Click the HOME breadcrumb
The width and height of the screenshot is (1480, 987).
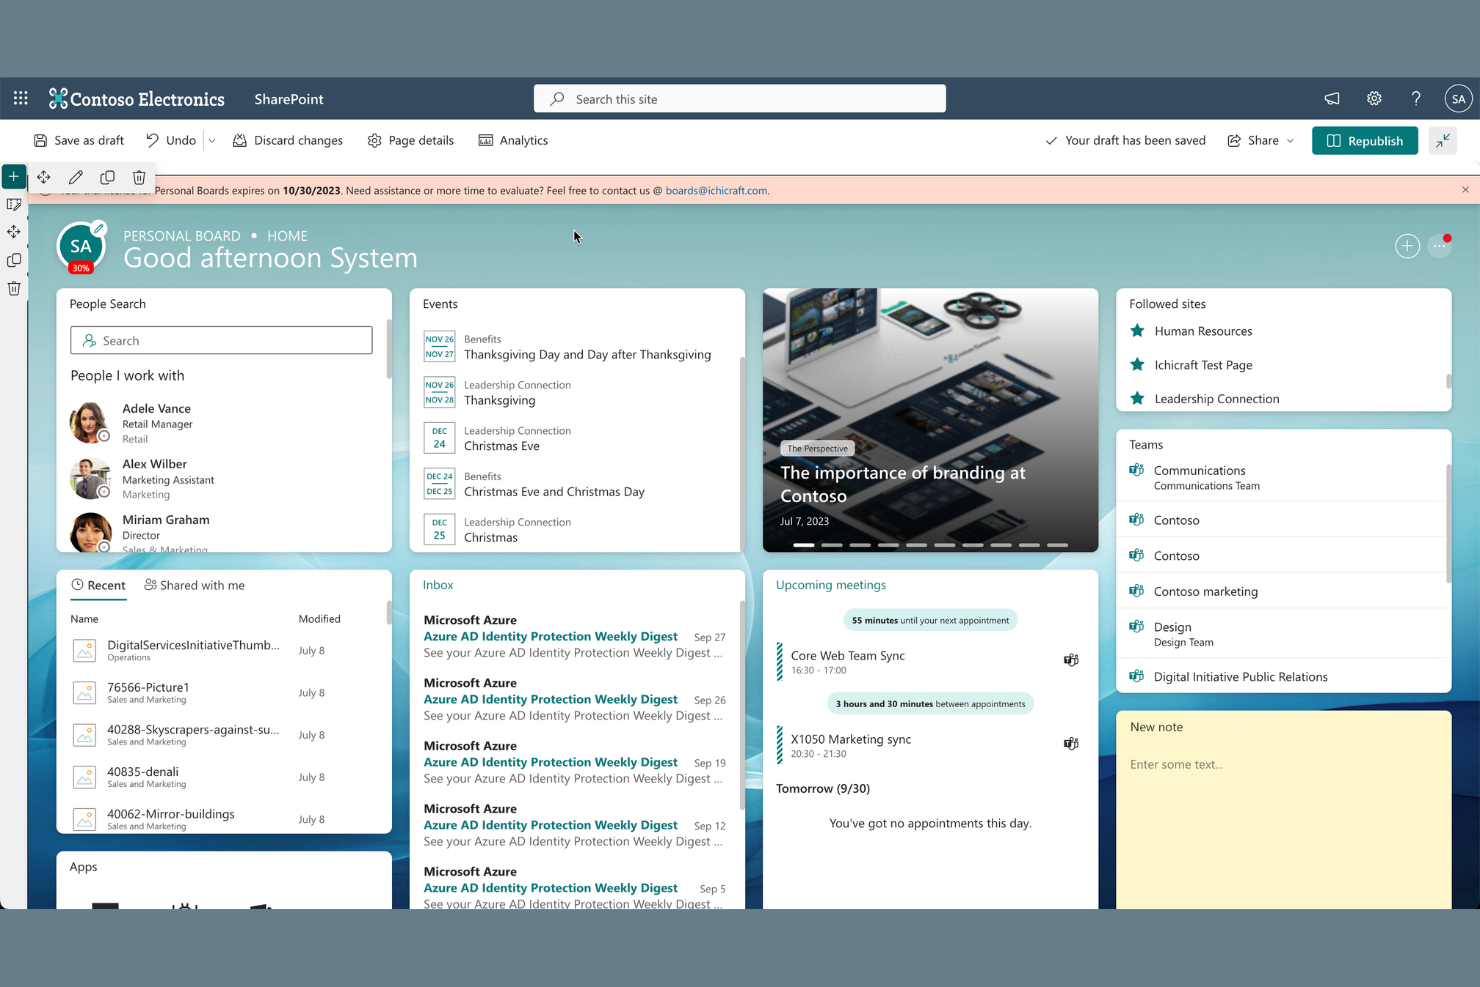(287, 236)
